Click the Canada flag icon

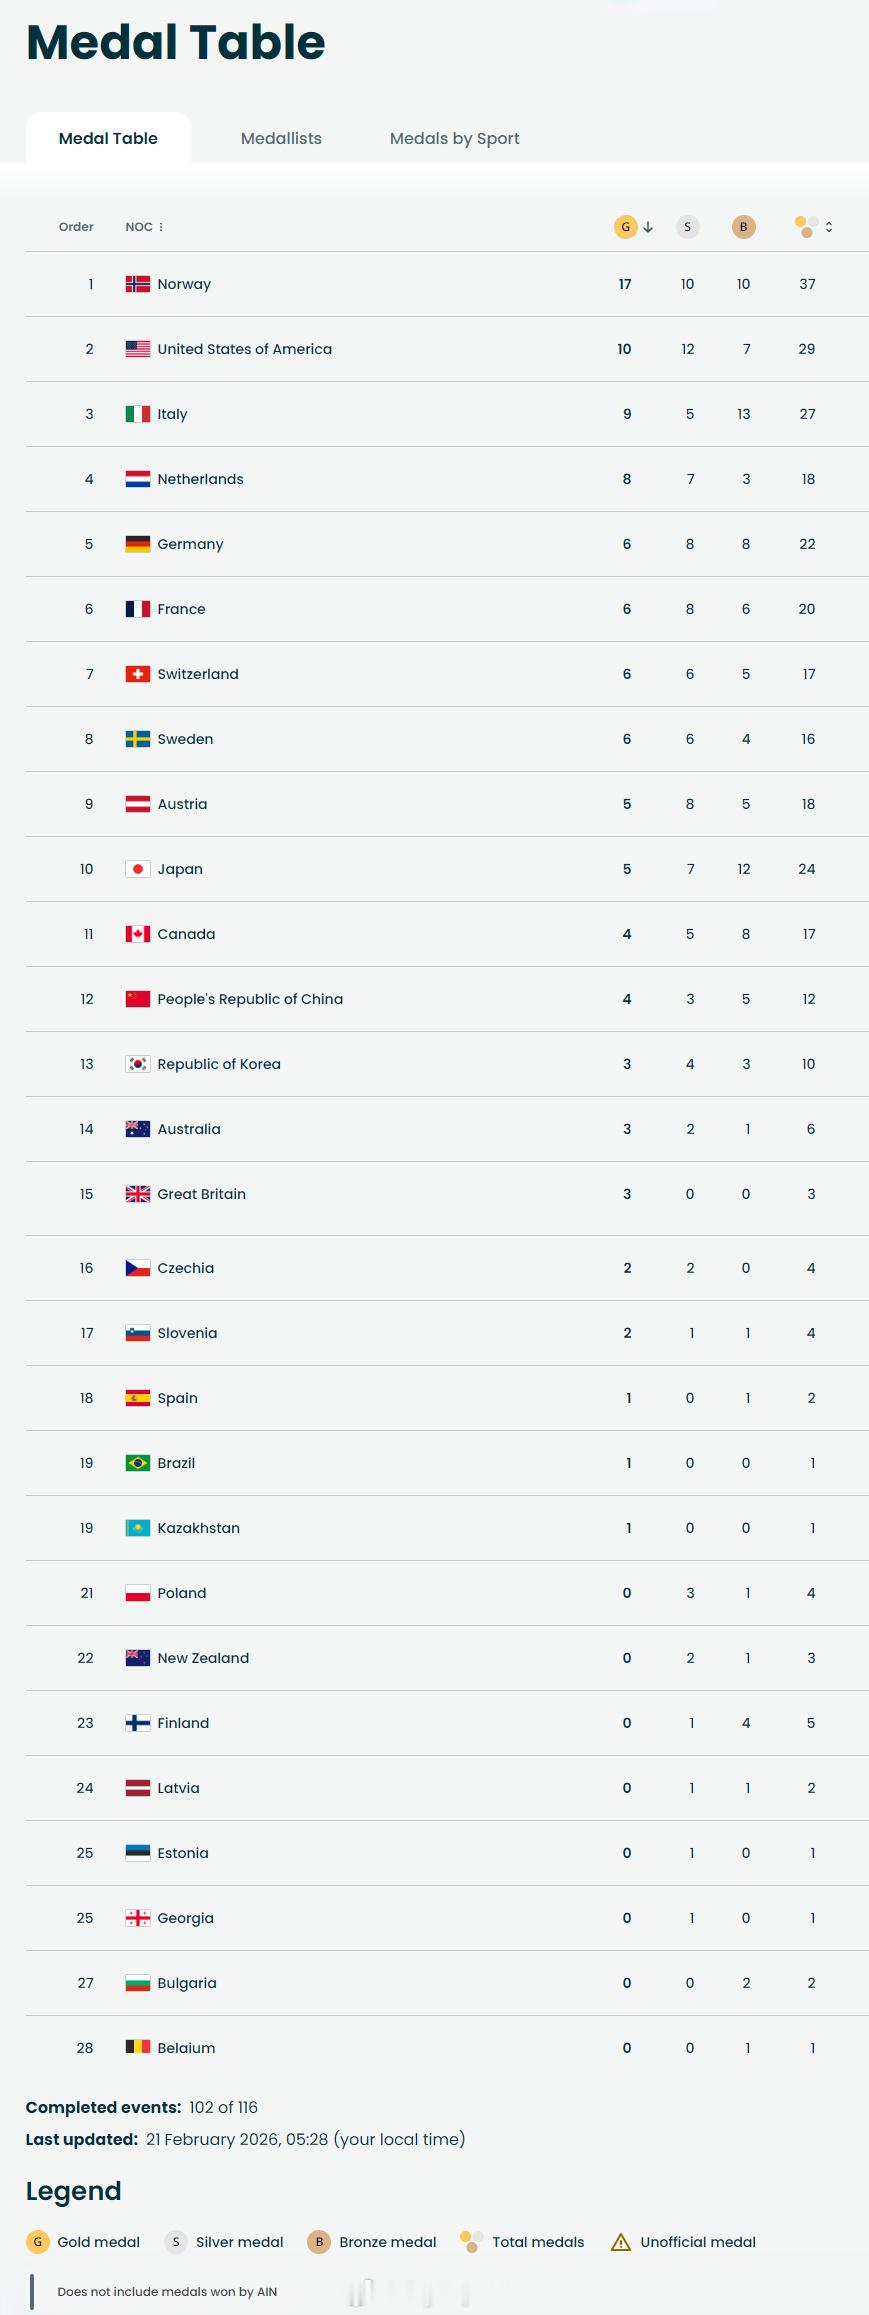[138, 934]
